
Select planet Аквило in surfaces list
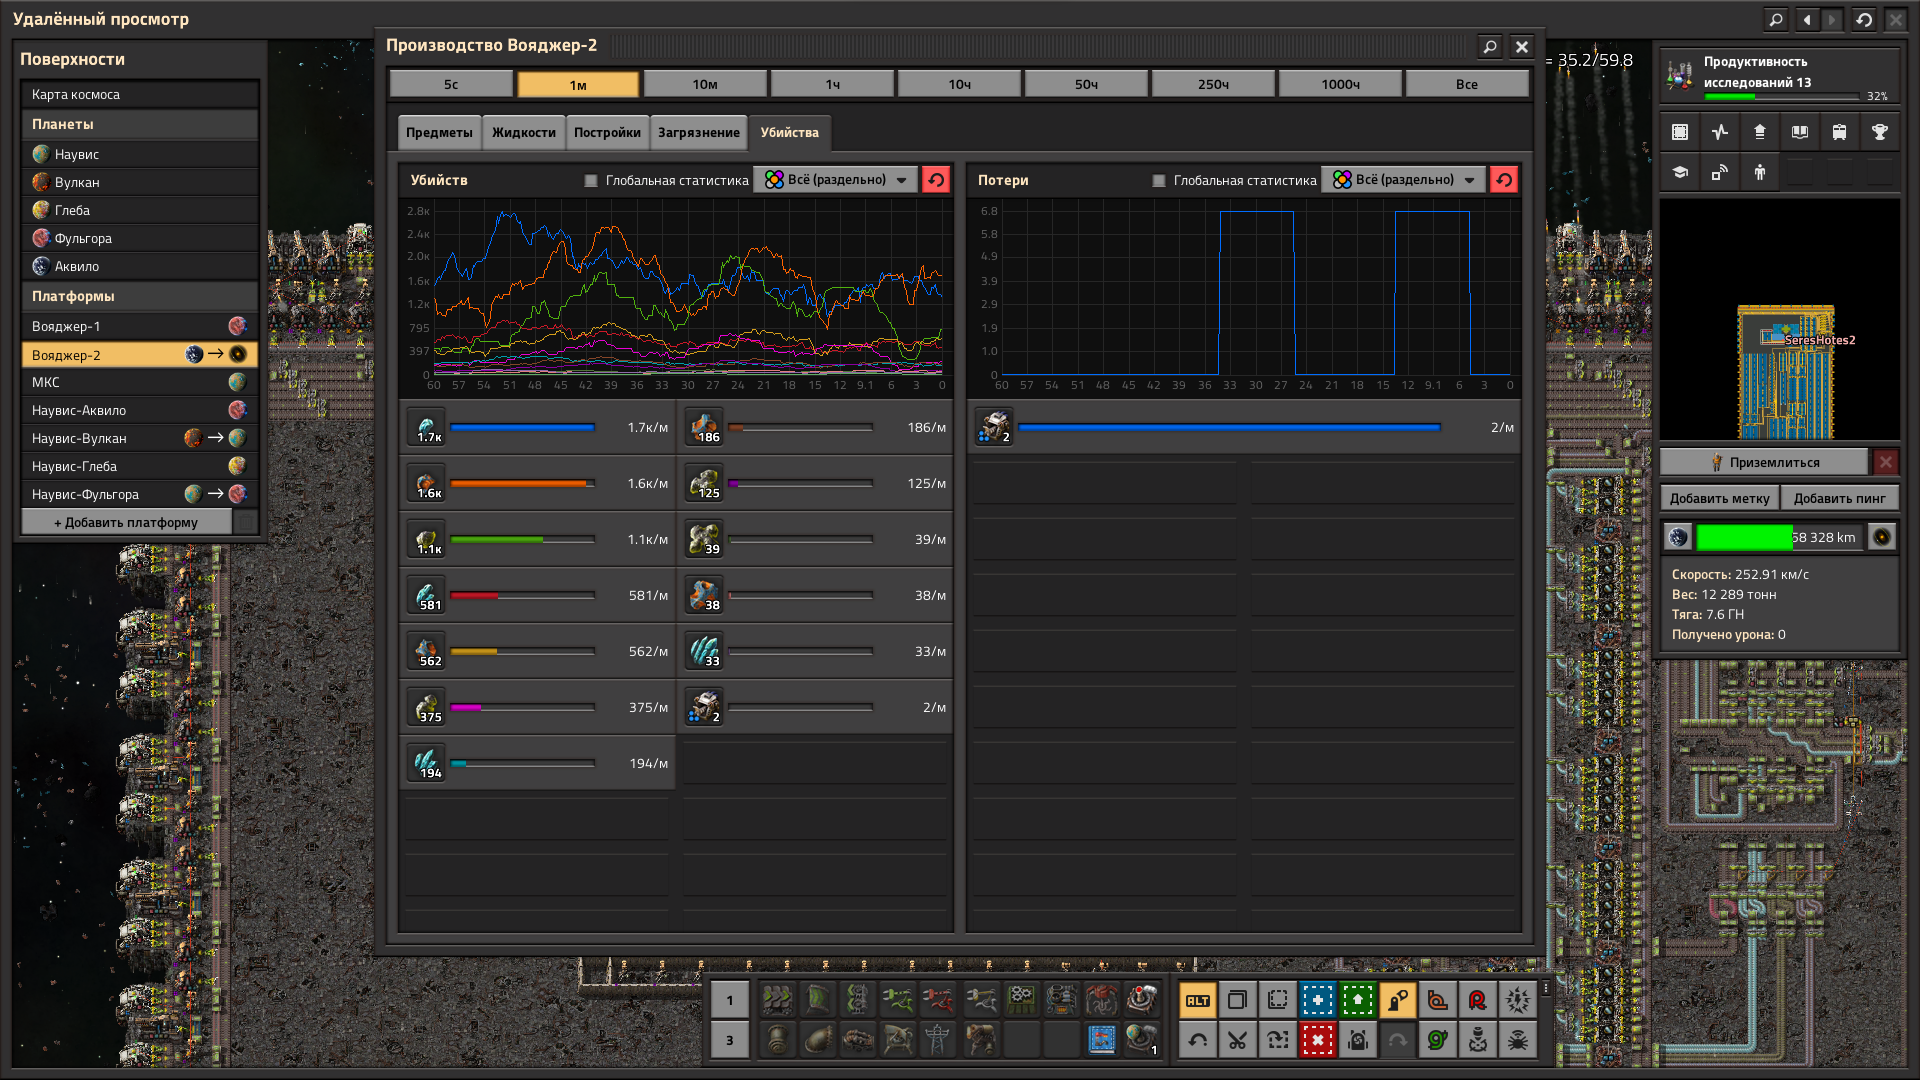[140, 266]
